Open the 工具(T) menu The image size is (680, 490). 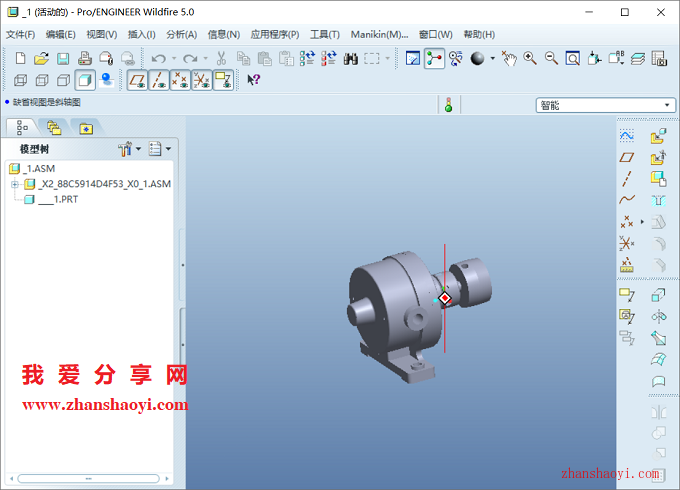[325, 35]
